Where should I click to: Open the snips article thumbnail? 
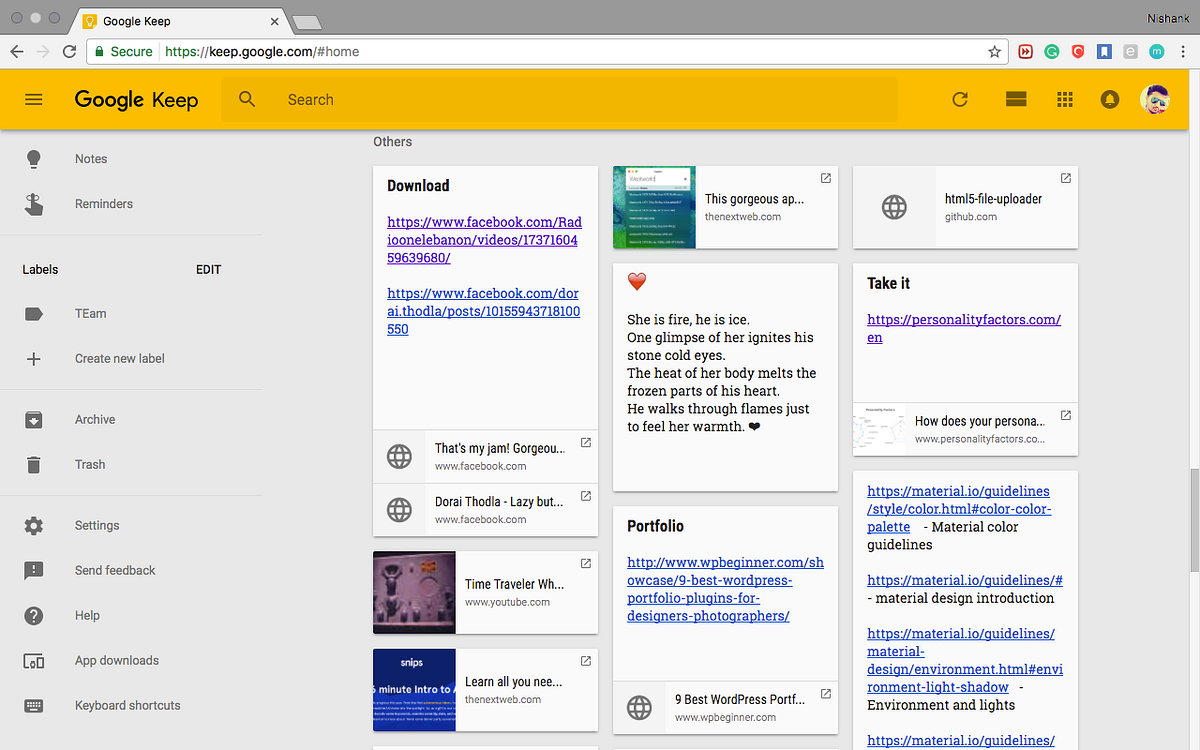point(414,690)
